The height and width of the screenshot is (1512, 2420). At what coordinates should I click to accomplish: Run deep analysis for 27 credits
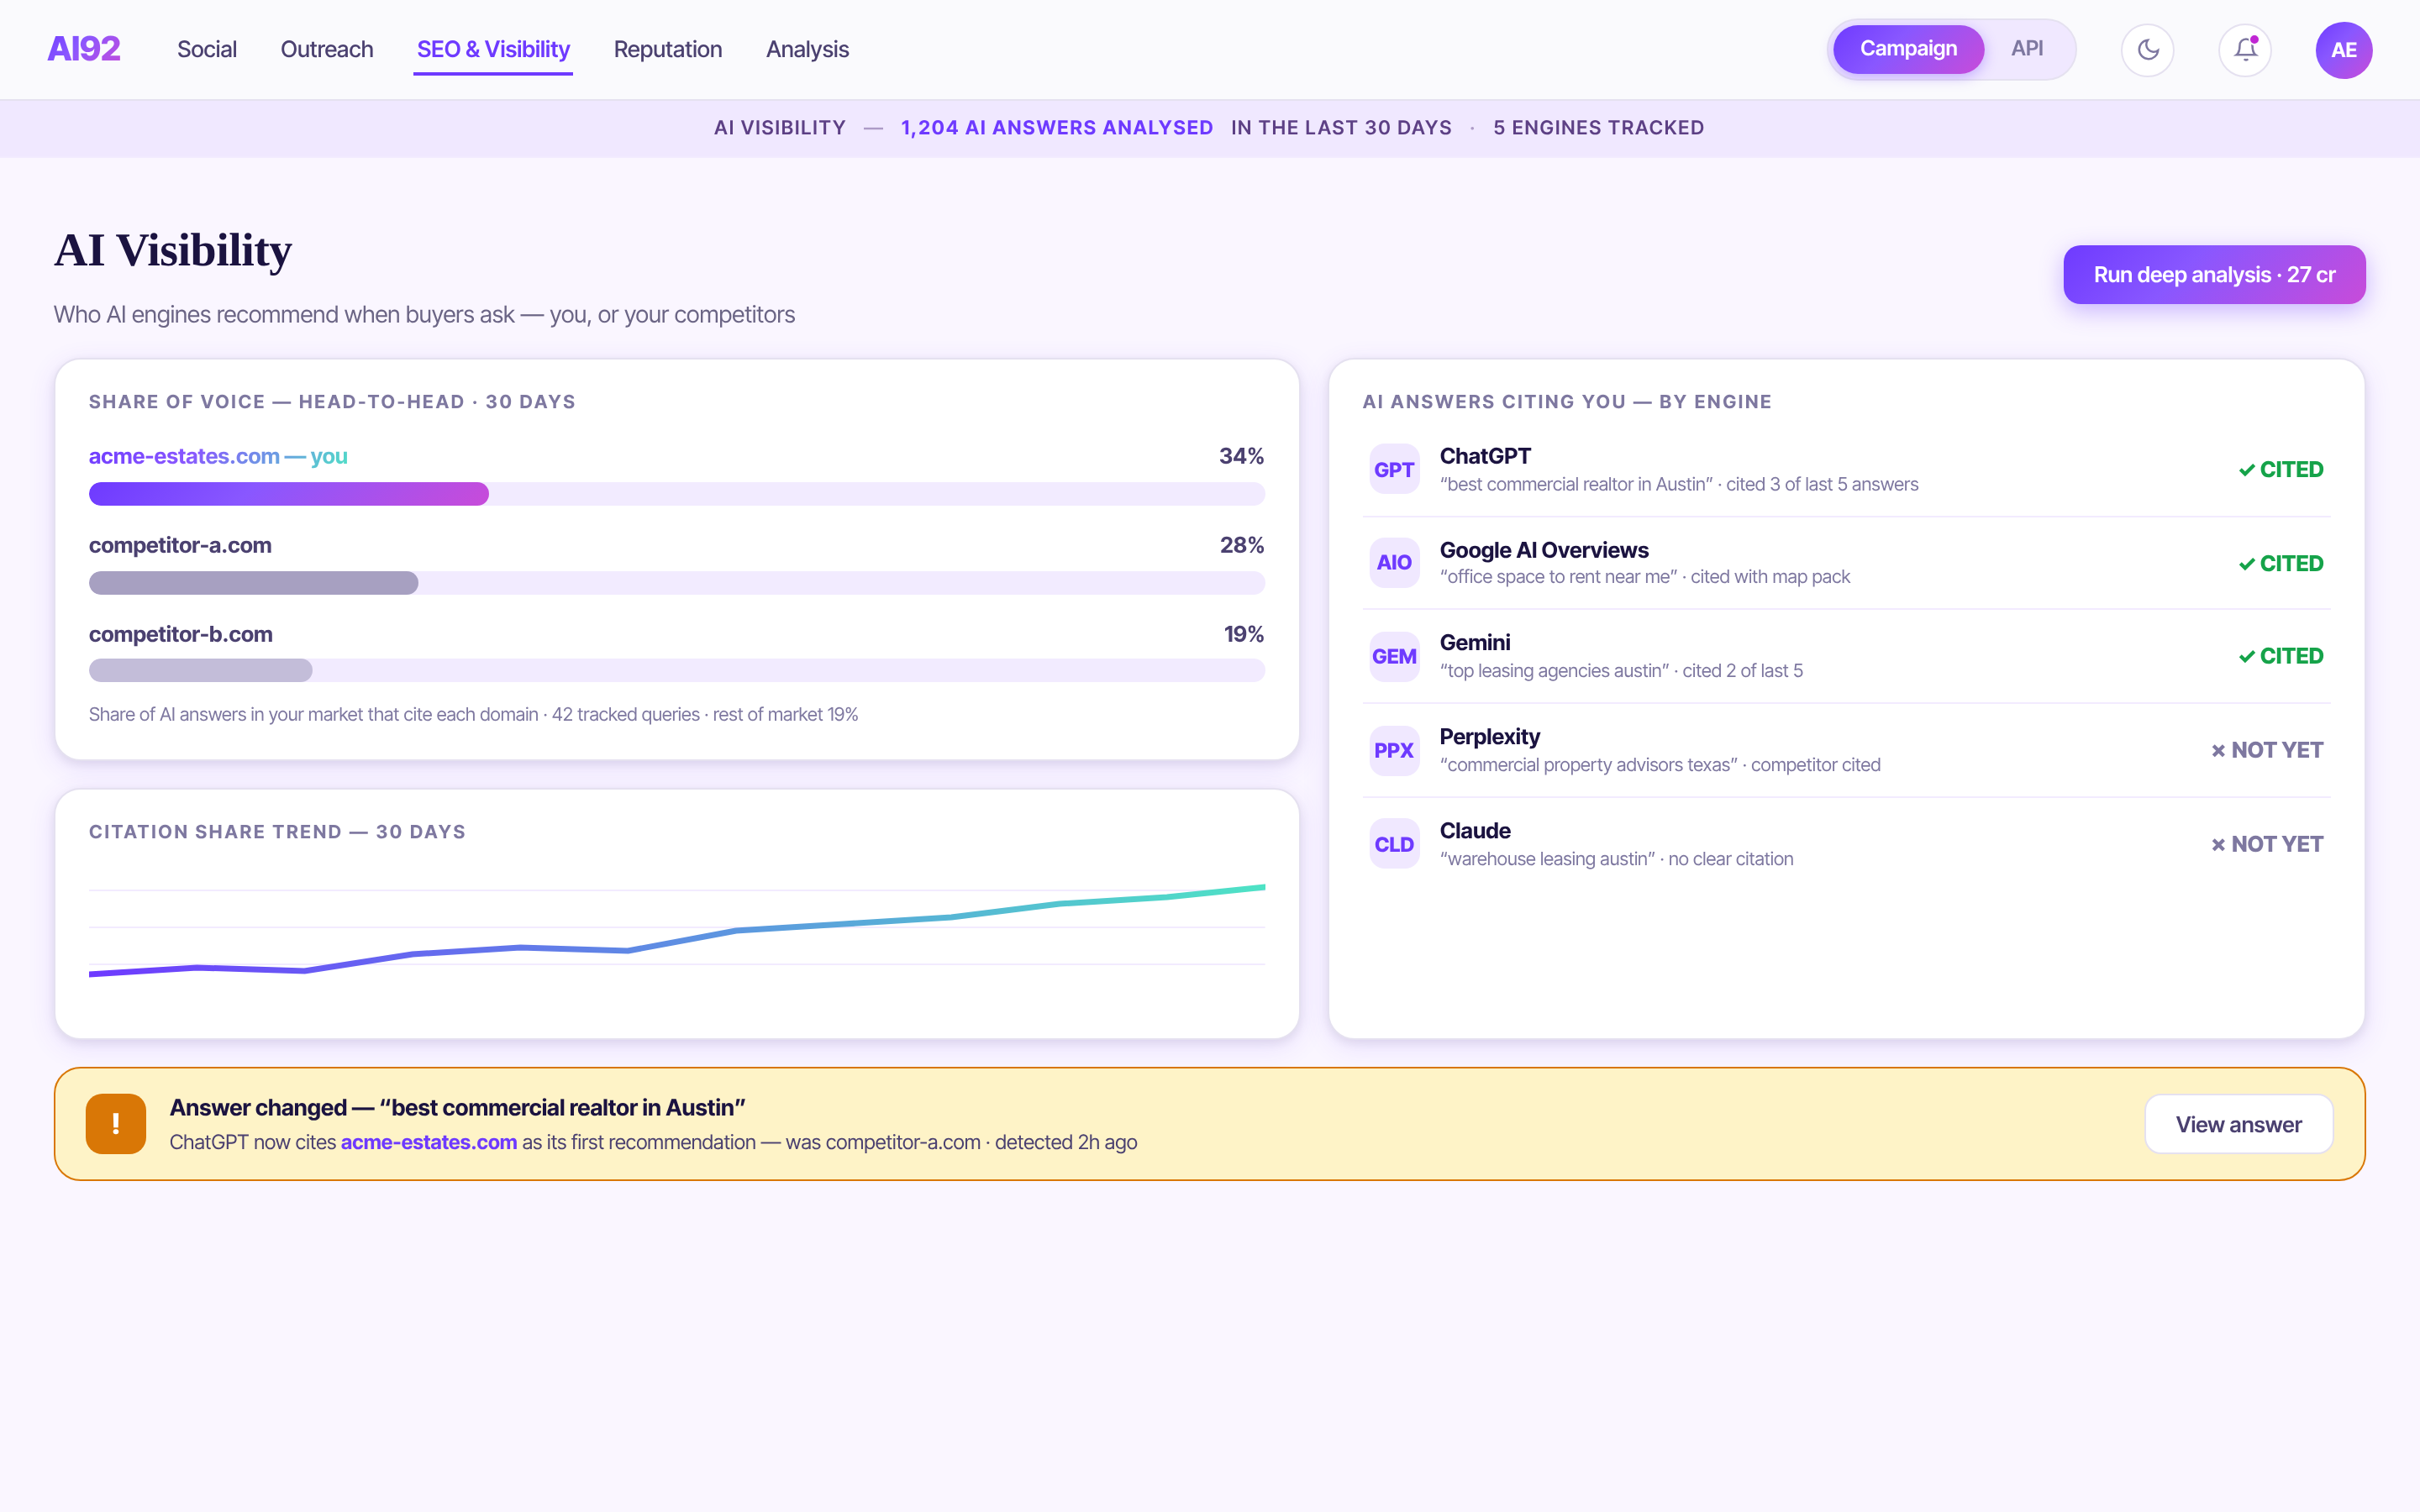coord(2214,274)
